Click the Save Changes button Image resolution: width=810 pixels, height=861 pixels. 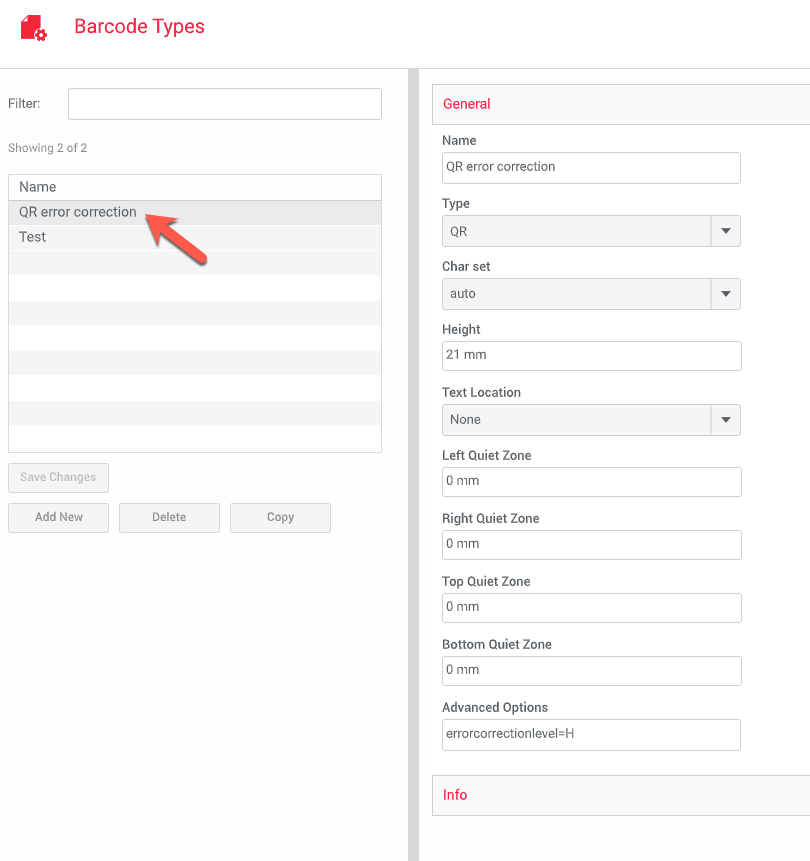tap(58, 477)
